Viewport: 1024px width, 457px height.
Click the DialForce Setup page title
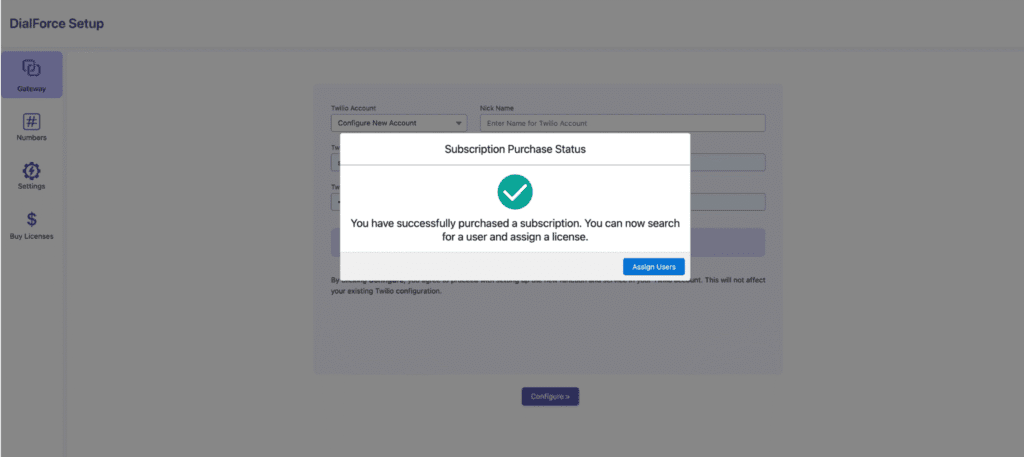click(x=56, y=23)
